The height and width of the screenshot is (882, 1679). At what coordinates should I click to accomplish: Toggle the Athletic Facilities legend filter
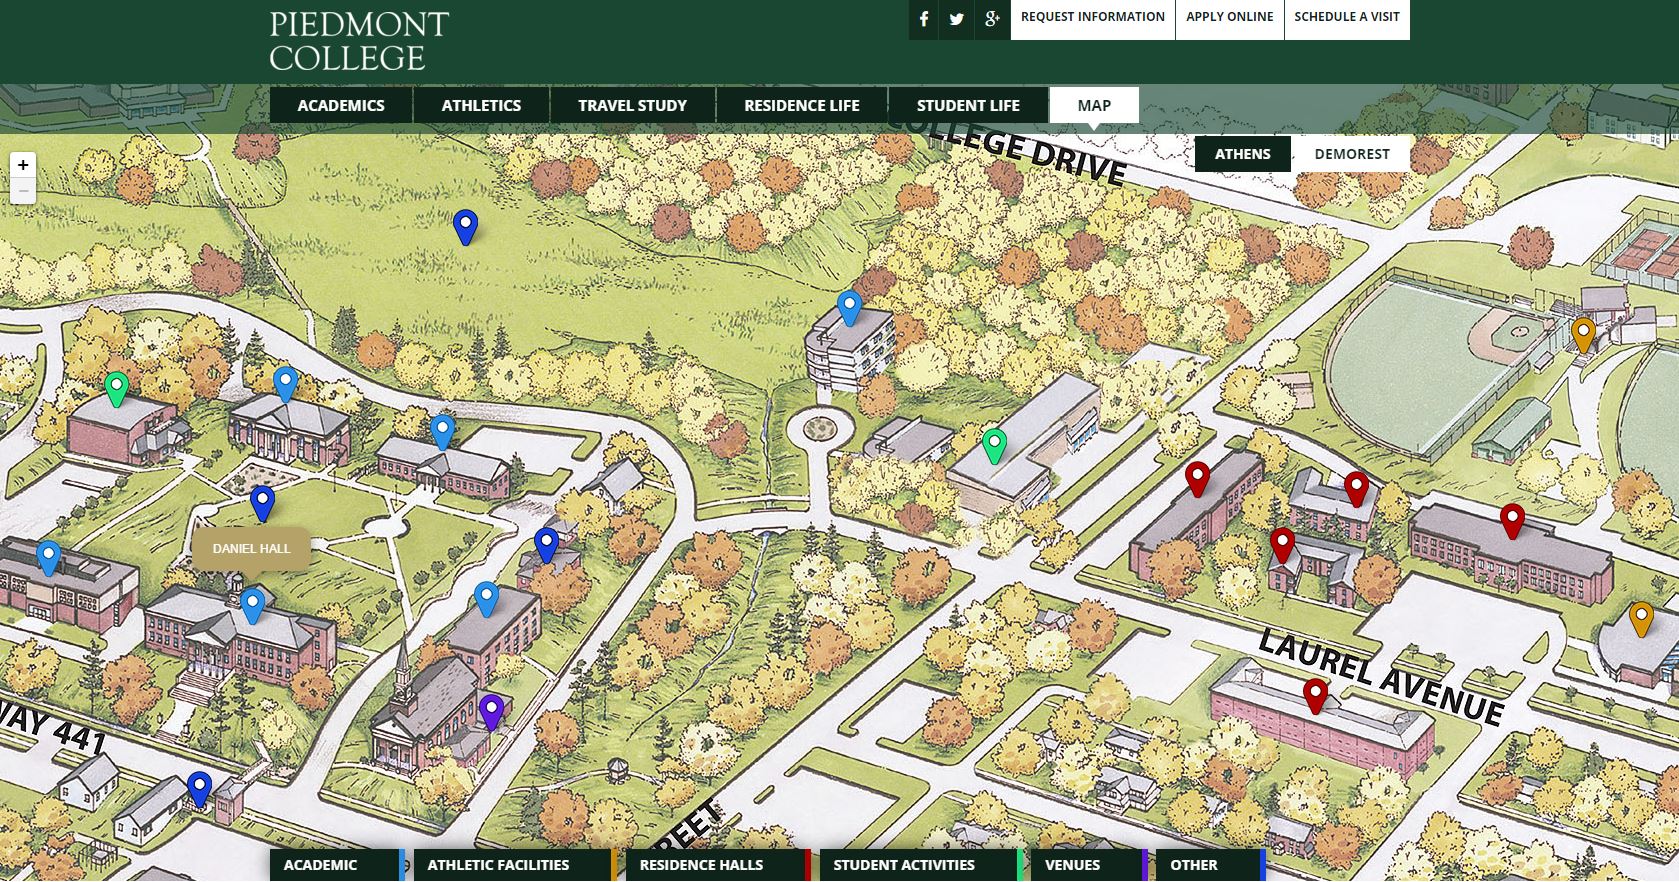coord(515,865)
